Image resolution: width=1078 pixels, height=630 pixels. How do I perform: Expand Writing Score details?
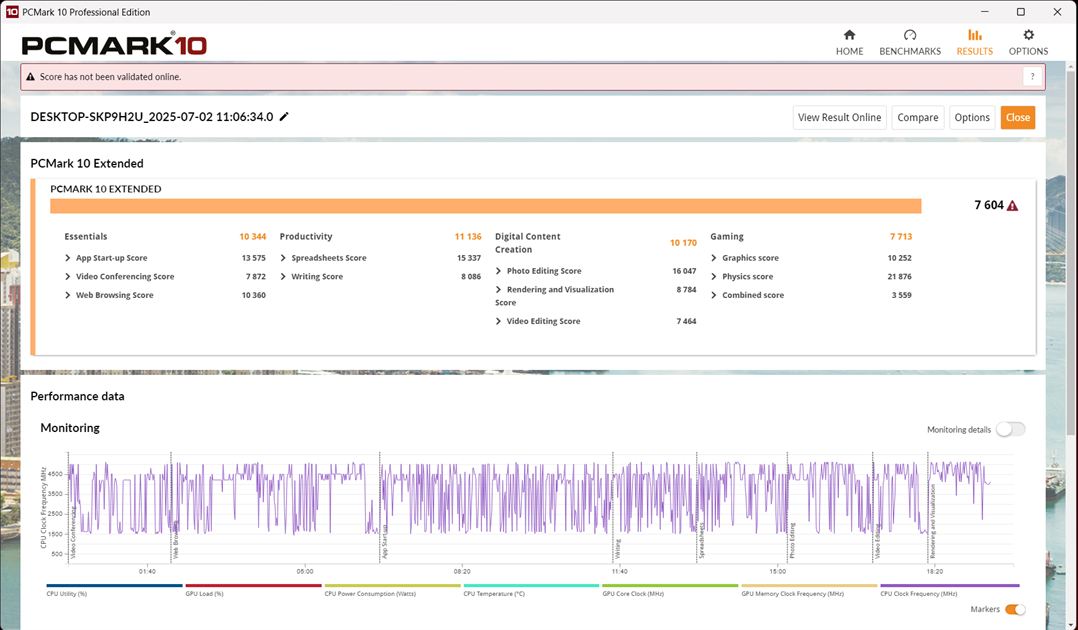tap(283, 276)
